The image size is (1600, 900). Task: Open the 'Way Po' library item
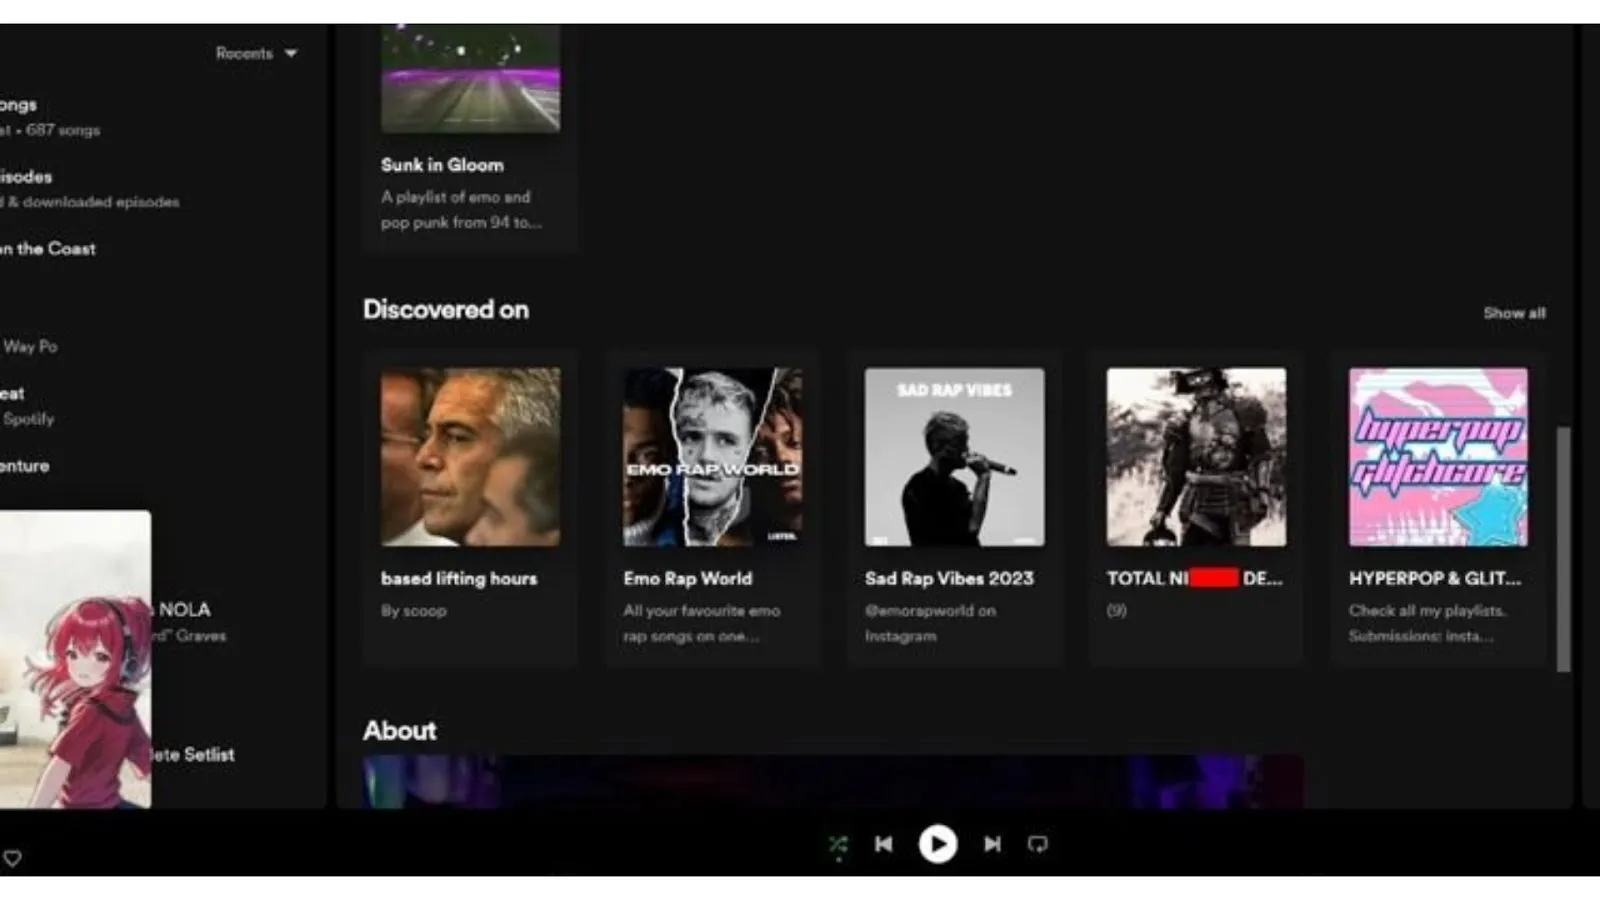(29, 346)
